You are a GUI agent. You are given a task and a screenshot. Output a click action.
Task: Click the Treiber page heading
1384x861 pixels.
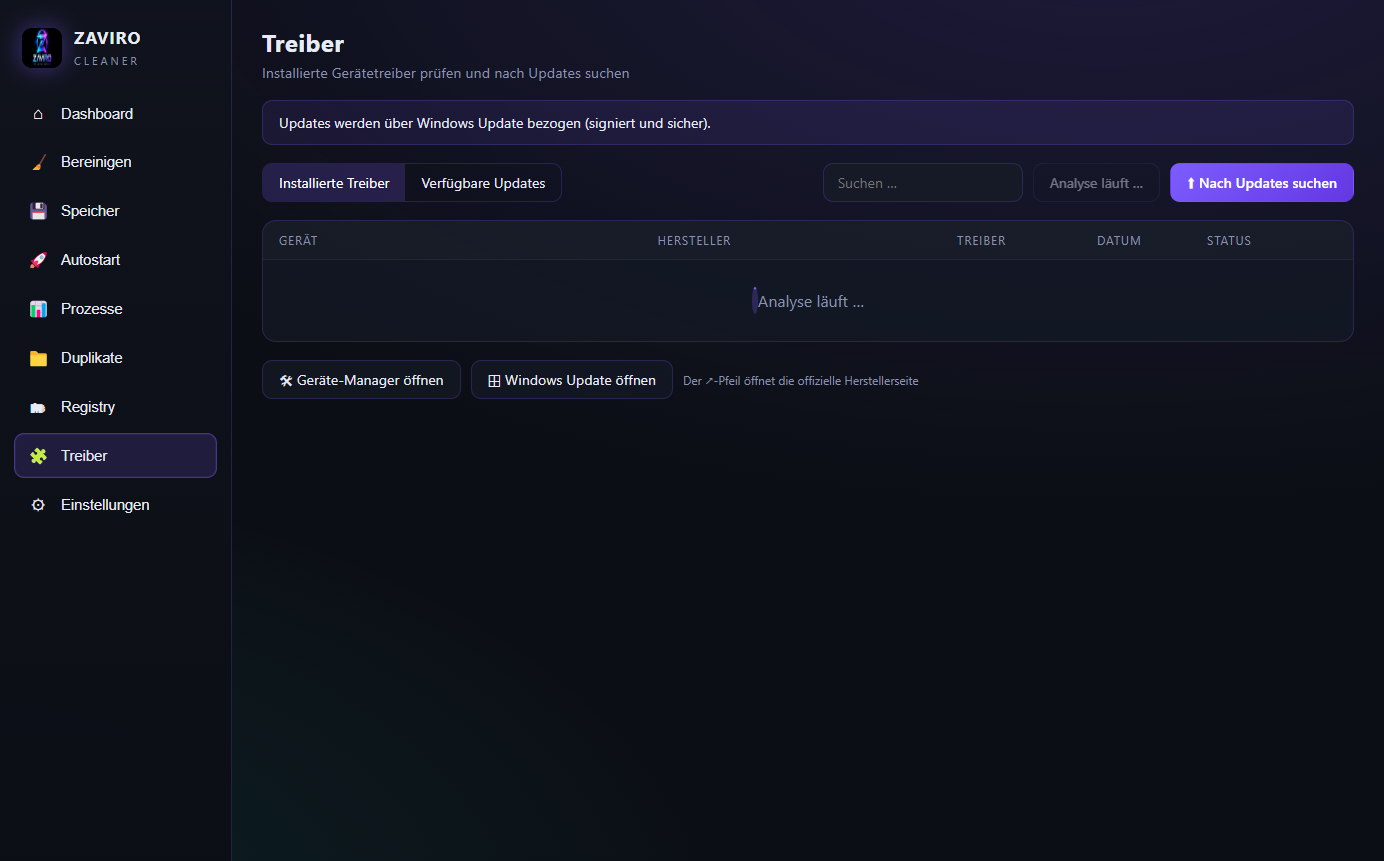(x=303, y=44)
